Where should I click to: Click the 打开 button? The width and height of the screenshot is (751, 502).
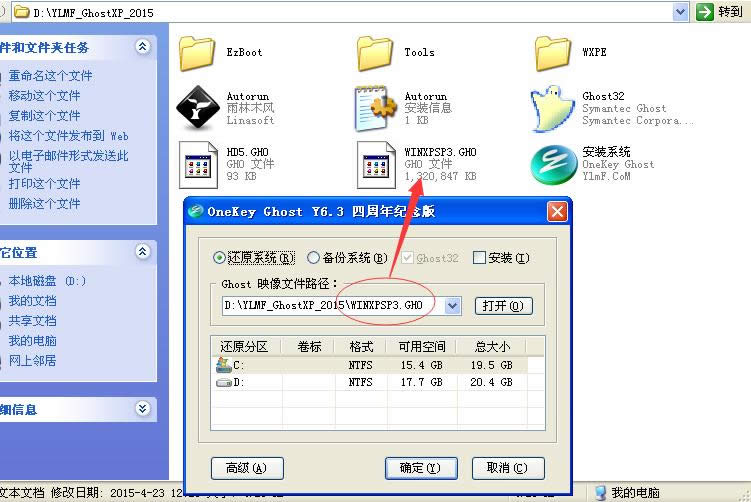pyautogui.click(x=502, y=306)
